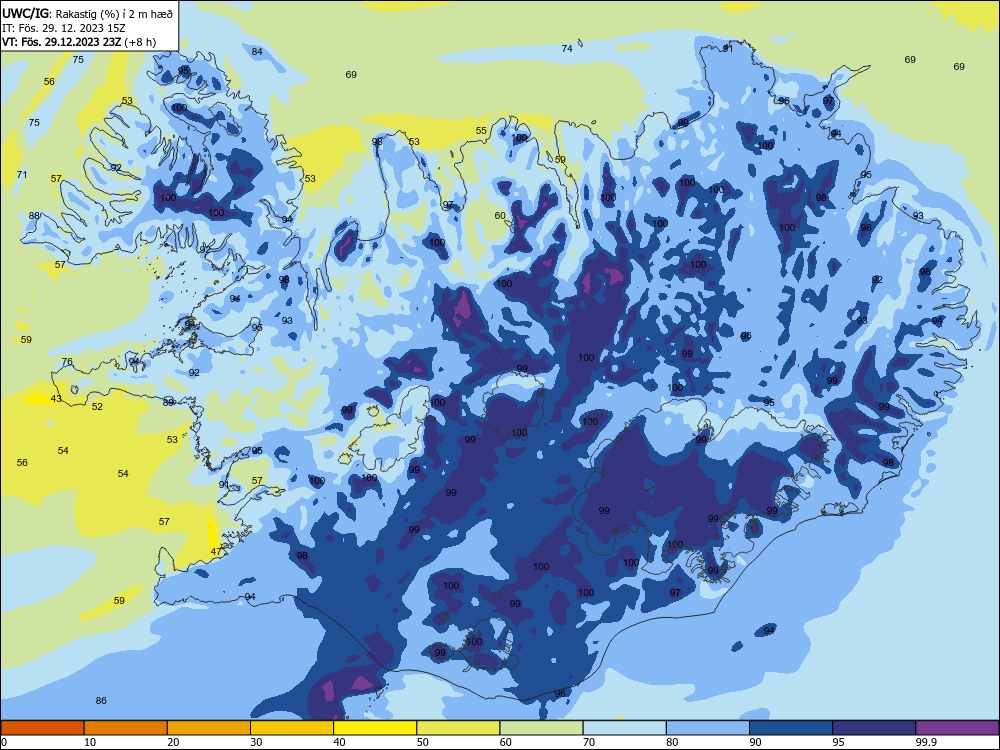Click the legend tick label '70'

click(x=589, y=742)
